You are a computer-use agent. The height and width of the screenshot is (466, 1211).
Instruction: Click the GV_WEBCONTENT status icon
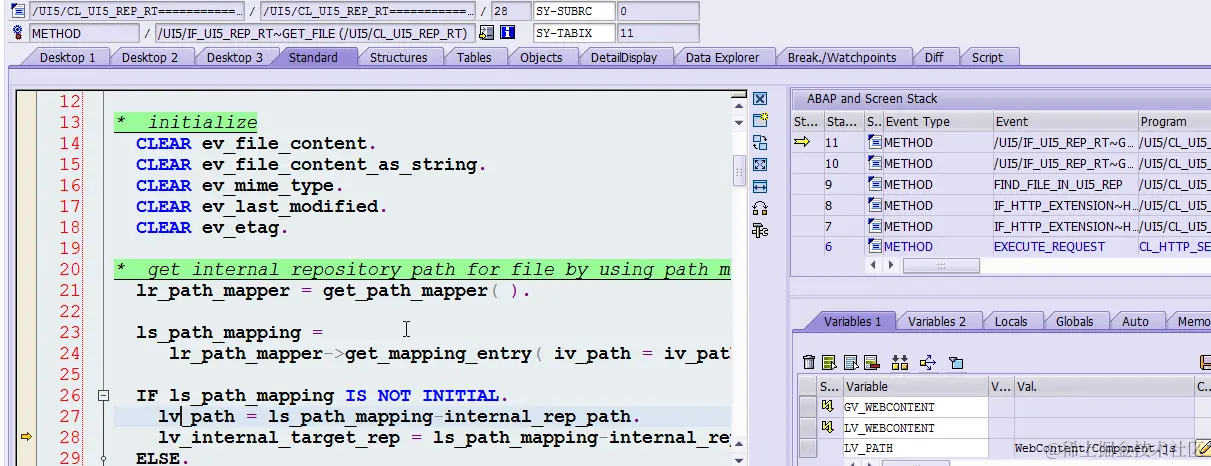(x=830, y=407)
